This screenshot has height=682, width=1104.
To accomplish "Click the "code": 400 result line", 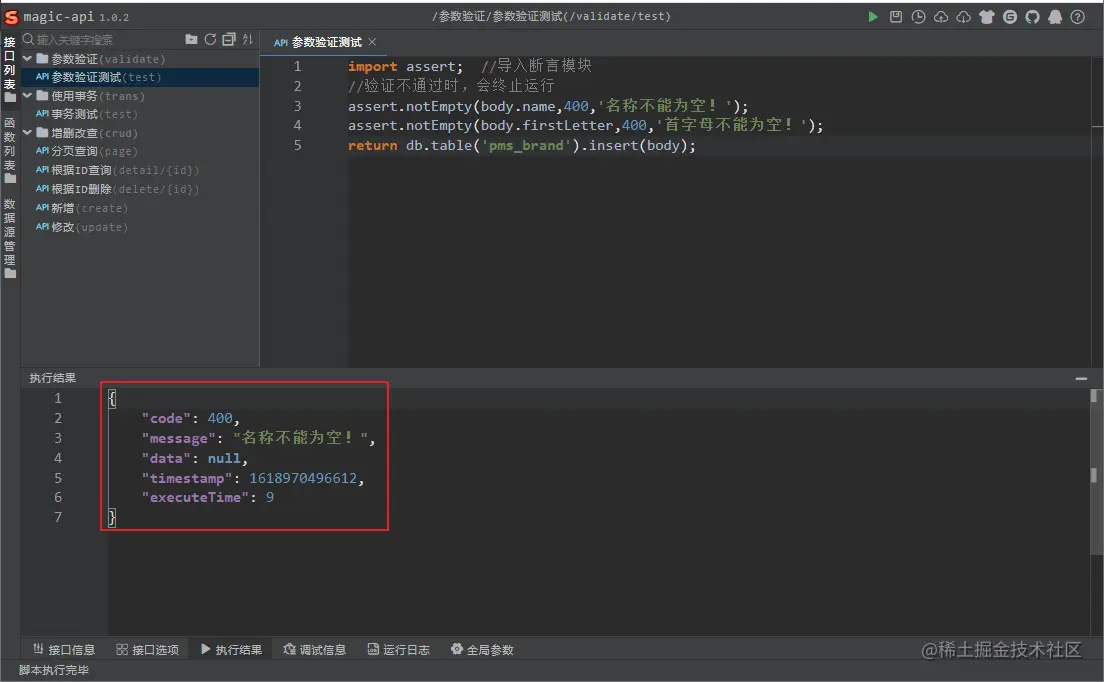I will (190, 418).
